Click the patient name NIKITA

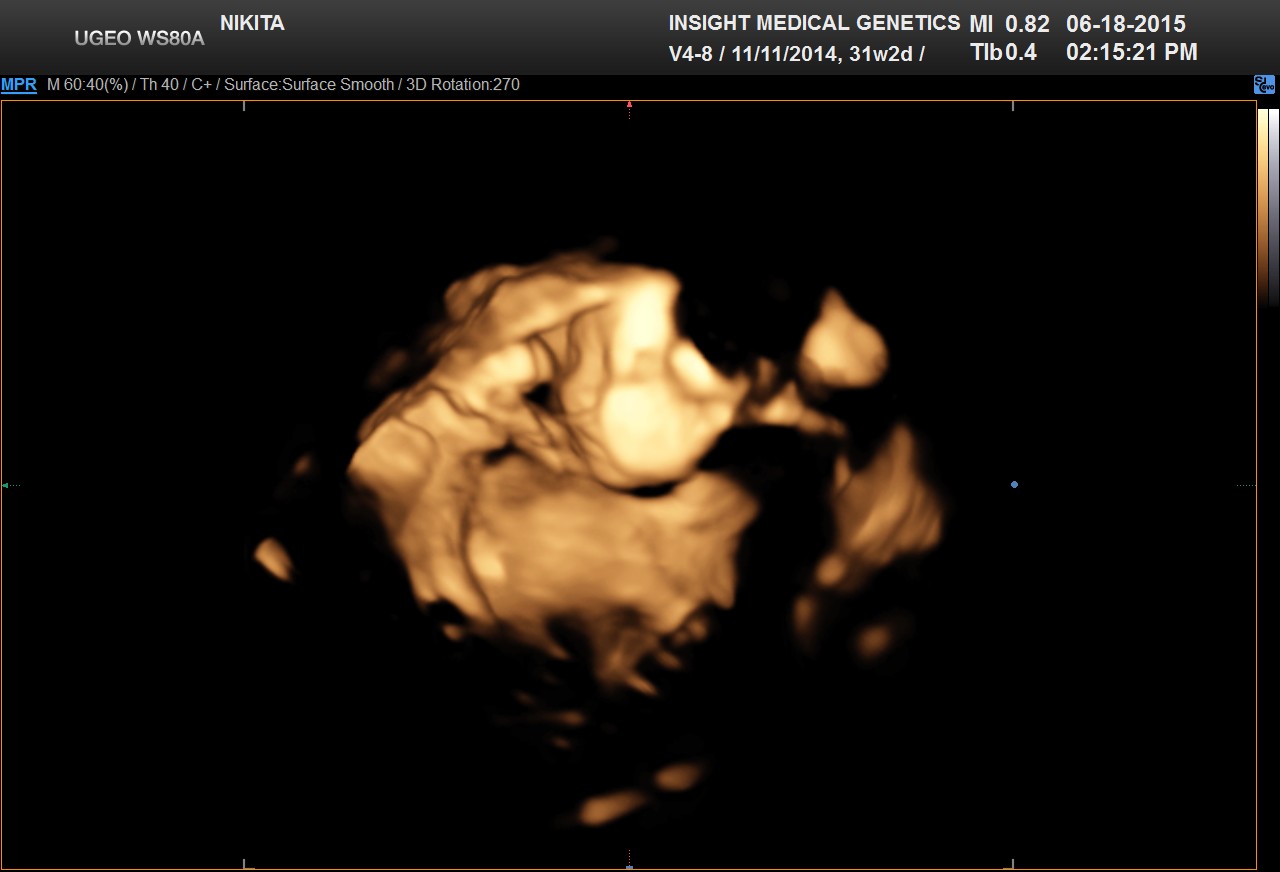coord(252,24)
